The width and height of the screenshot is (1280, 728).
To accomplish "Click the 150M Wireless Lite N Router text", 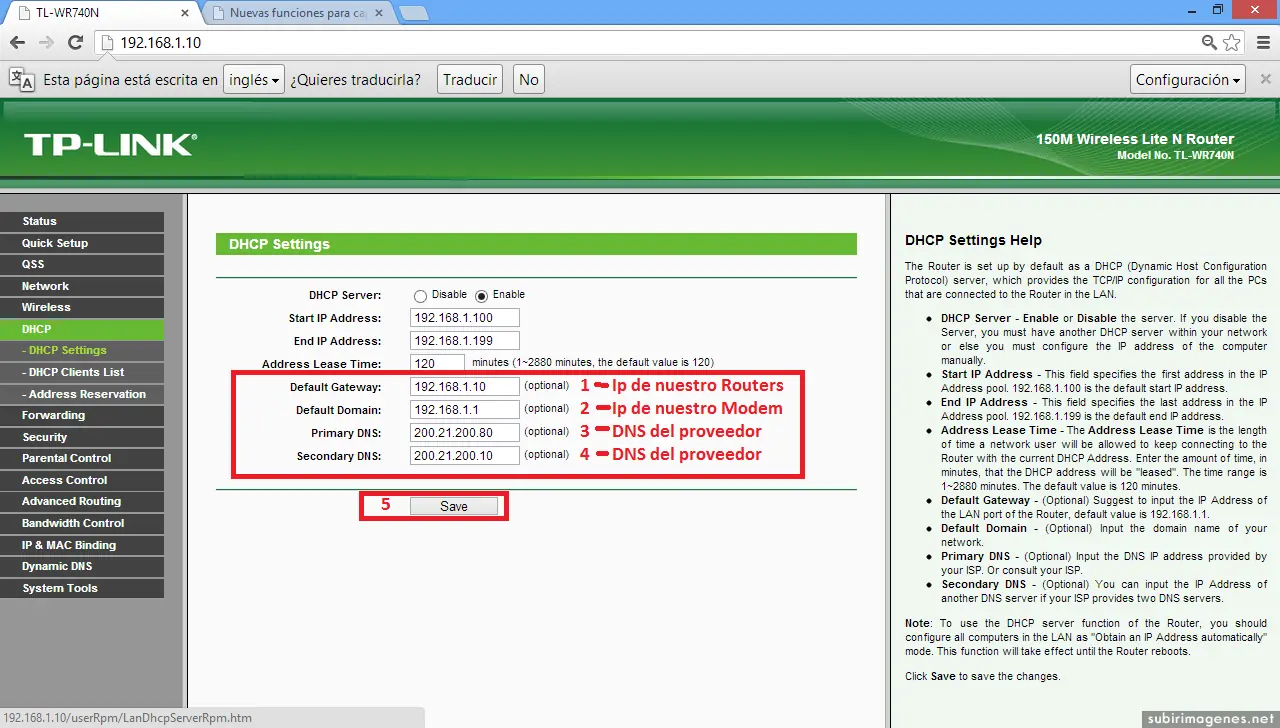I will click(1135, 139).
